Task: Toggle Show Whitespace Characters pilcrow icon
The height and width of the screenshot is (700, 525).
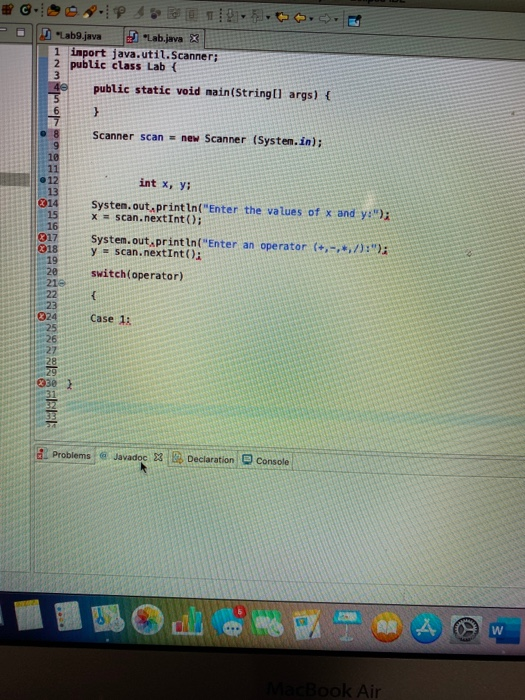Action: point(209,15)
